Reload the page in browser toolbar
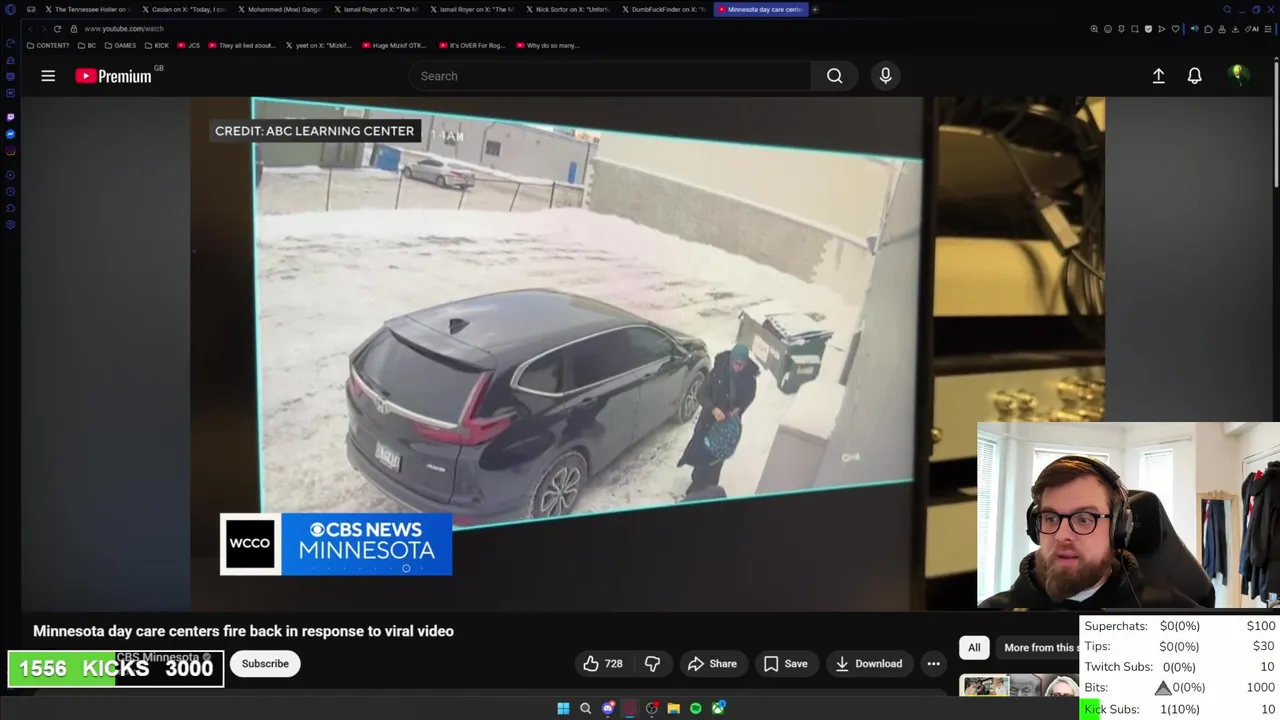The height and width of the screenshot is (720, 1280). point(57,29)
